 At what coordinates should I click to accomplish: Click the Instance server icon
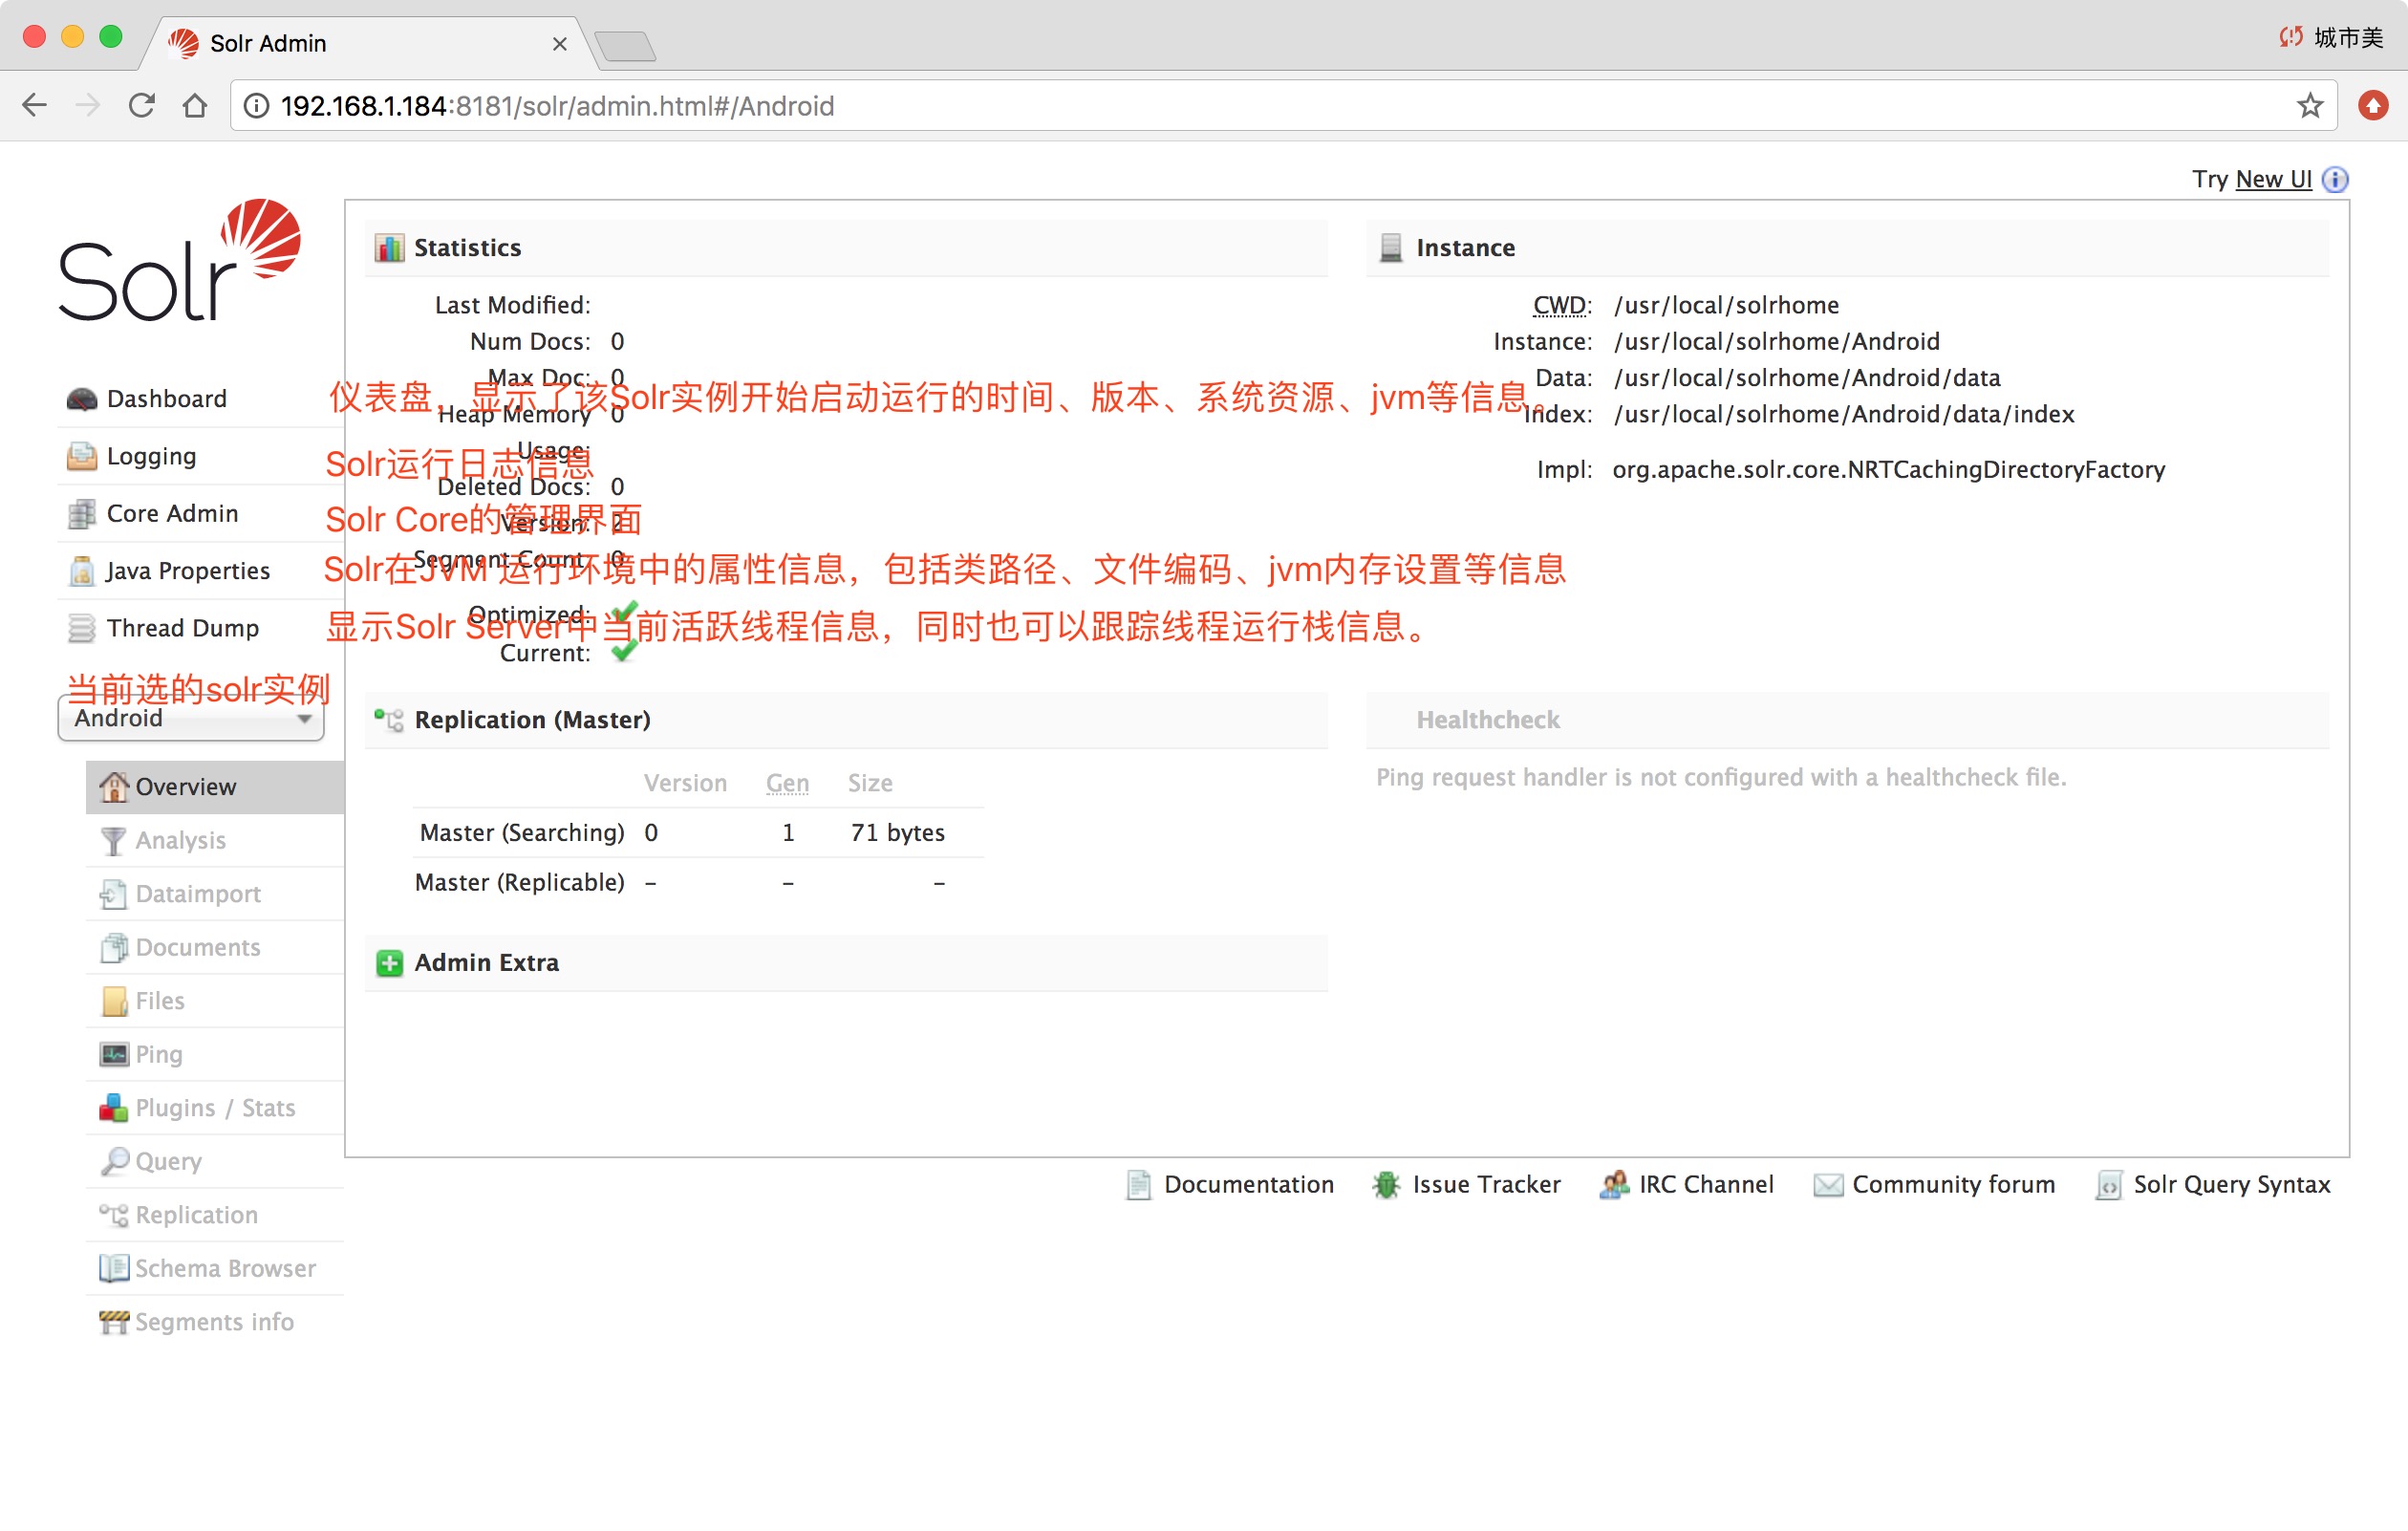coord(1391,247)
